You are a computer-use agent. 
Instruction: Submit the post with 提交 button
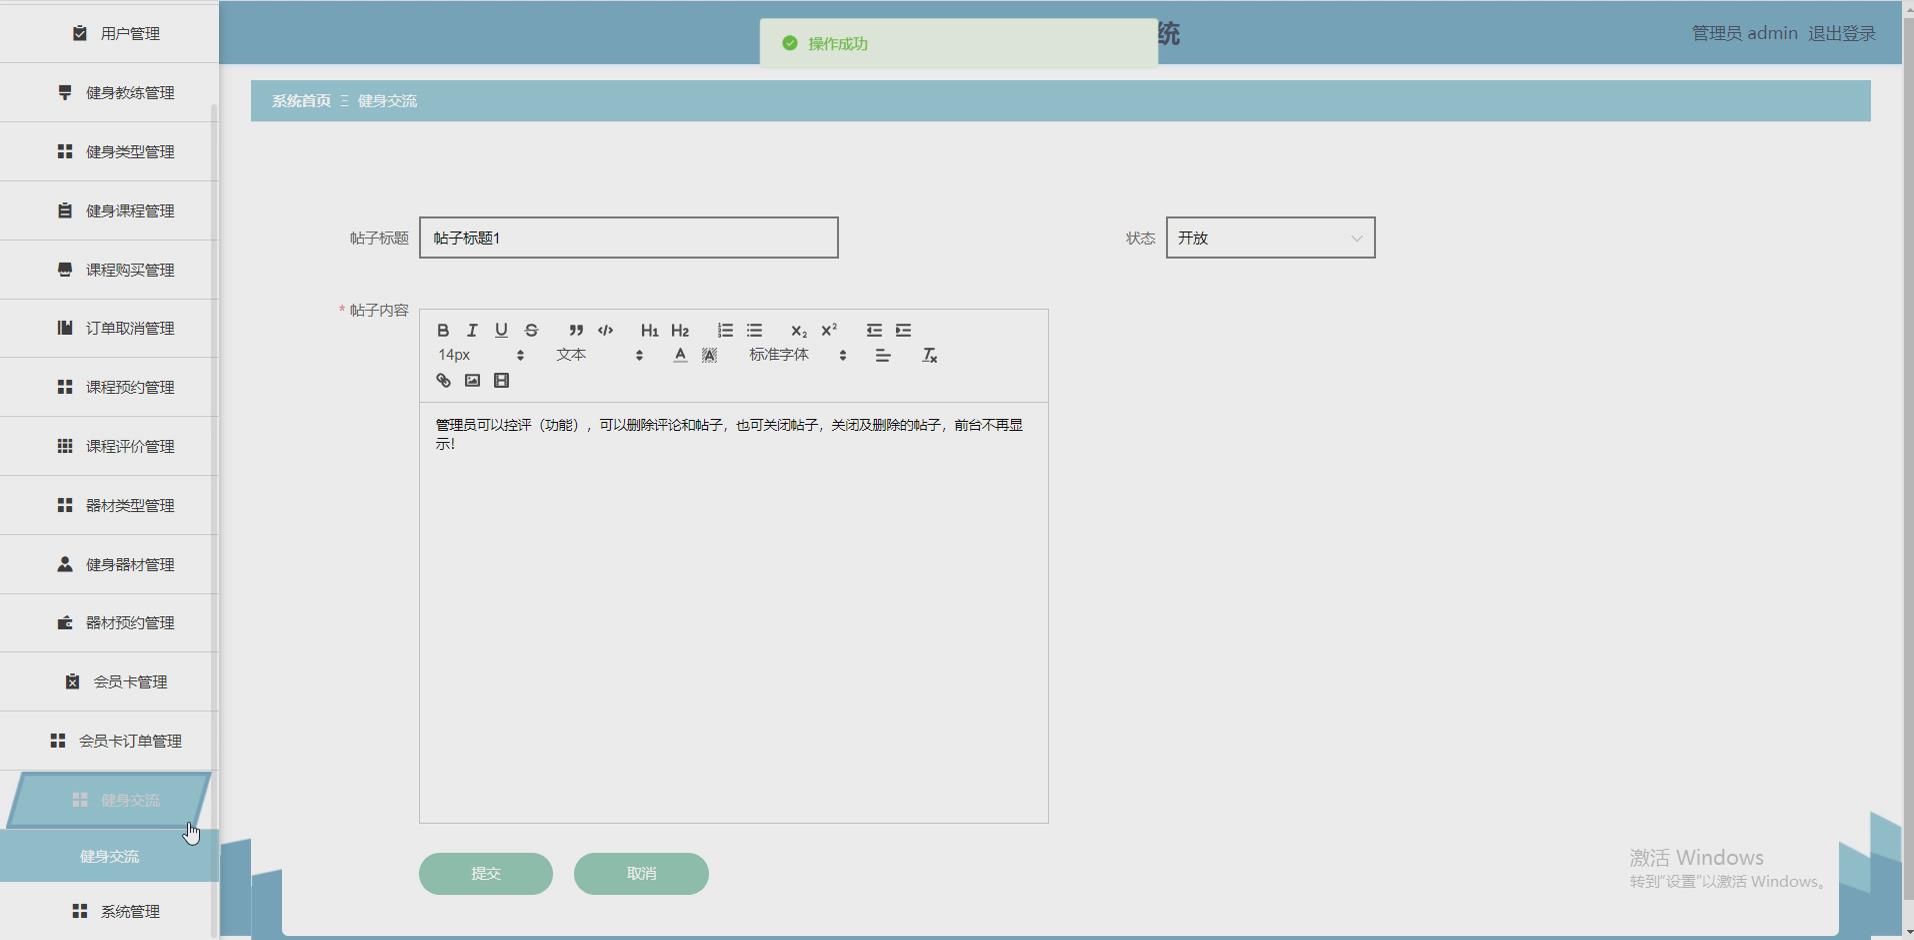tap(486, 874)
